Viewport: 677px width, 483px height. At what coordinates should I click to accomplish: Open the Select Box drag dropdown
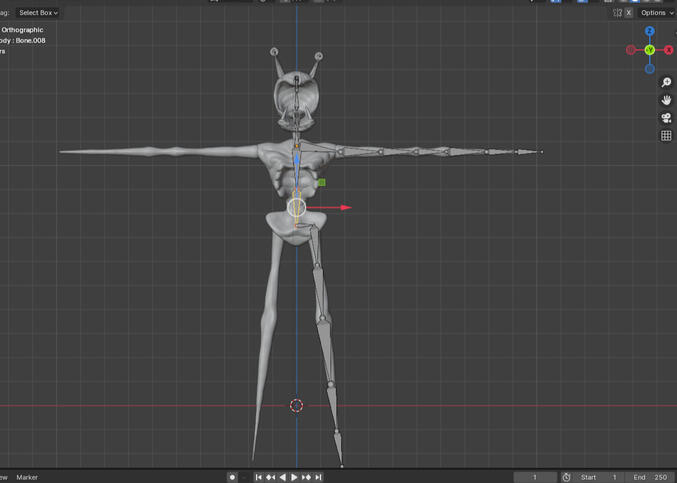pyautogui.click(x=38, y=13)
